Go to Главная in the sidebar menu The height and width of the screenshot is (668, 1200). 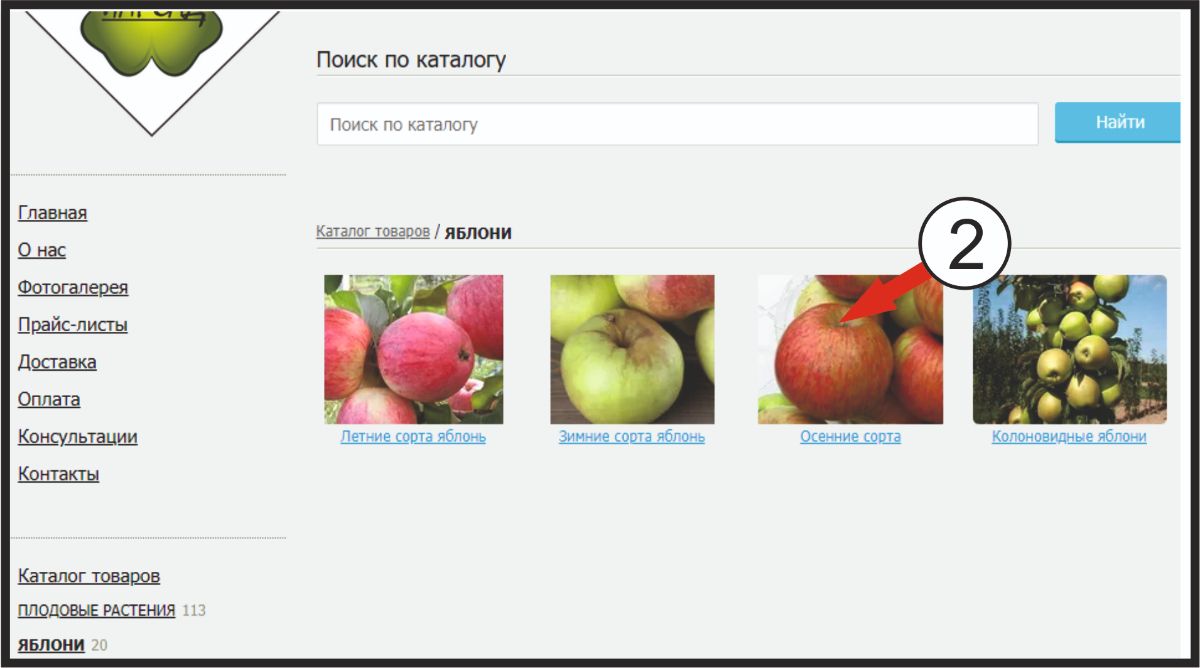pyautogui.click(x=53, y=213)
